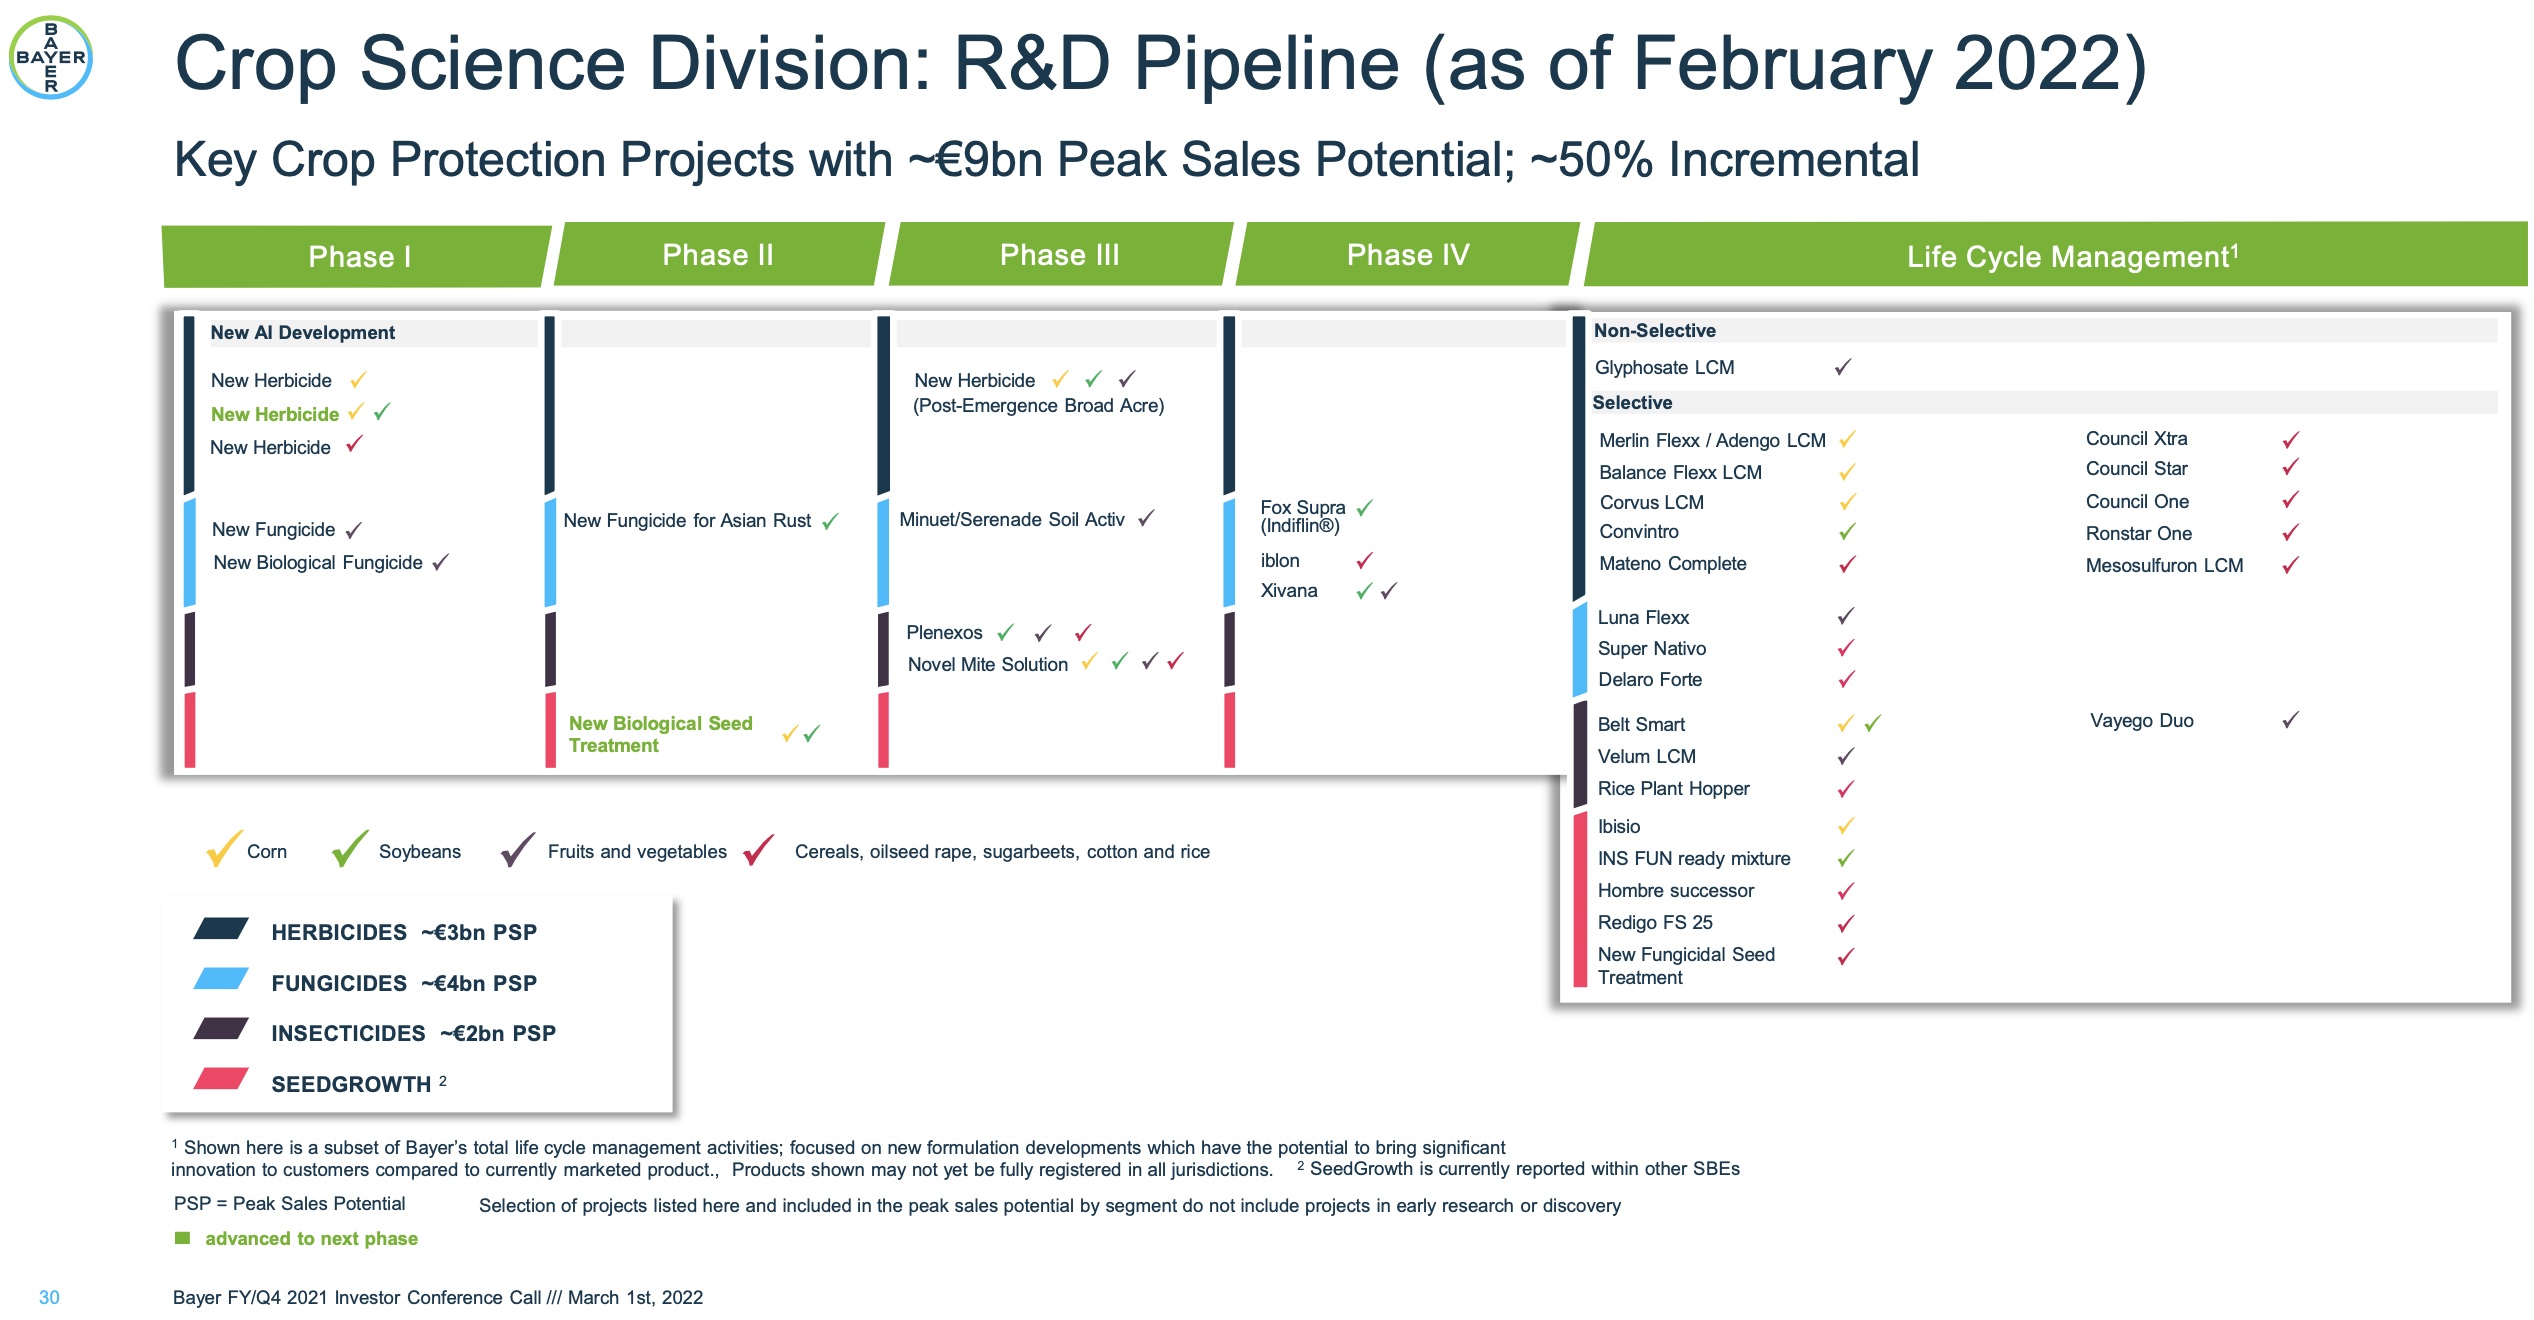Click the Velum LCM checkmark
2534x1320 pixels.
pyautogui.click(x=1846, y=756)
